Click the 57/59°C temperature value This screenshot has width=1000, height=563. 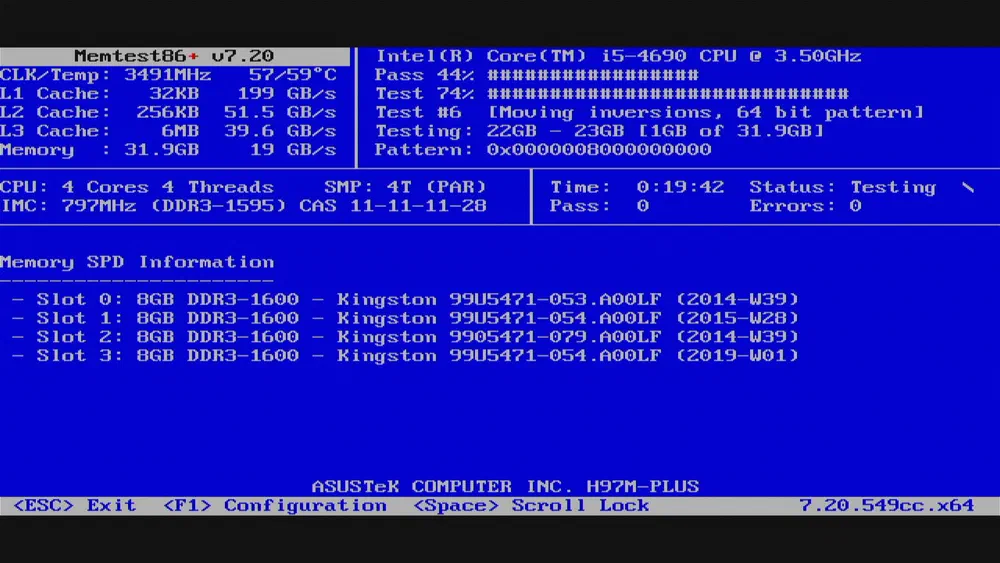pos(293,75)
